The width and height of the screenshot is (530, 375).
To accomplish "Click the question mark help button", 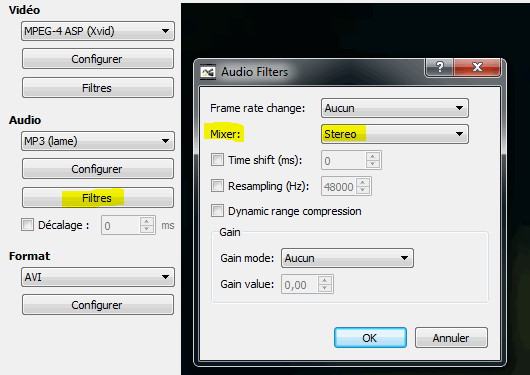I will pyautogui.click(x=439, y=67).
